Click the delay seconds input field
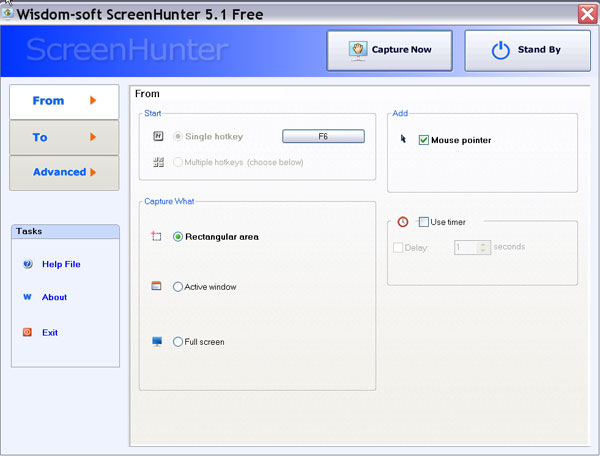The height and width of the screenshot is (456, 600). [466, 247]
